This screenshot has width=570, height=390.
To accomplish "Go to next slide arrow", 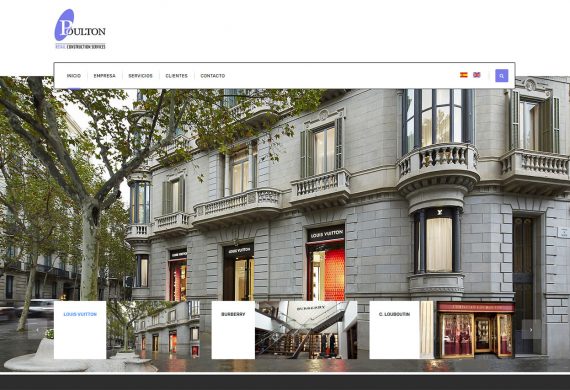I will click(531, 330).
